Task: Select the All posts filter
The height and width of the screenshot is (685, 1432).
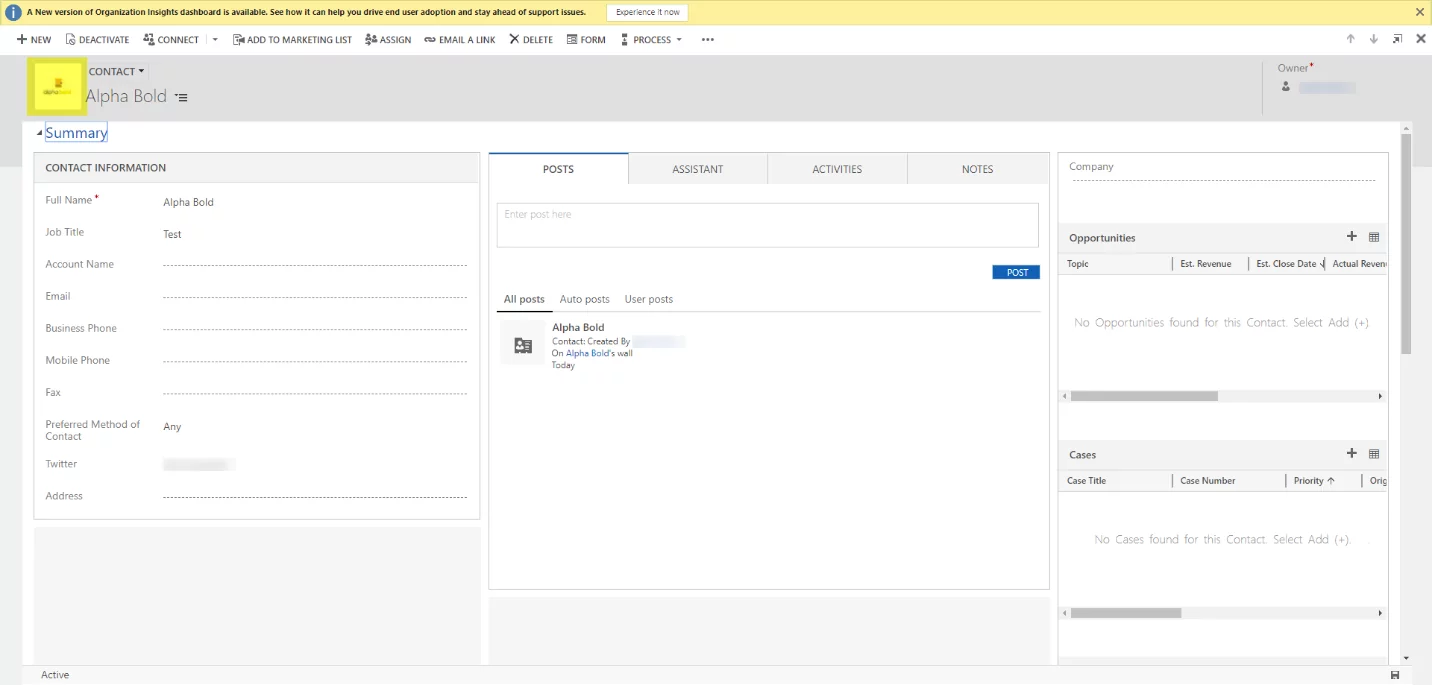Action: pyautogui.click(x=524, y=299)
